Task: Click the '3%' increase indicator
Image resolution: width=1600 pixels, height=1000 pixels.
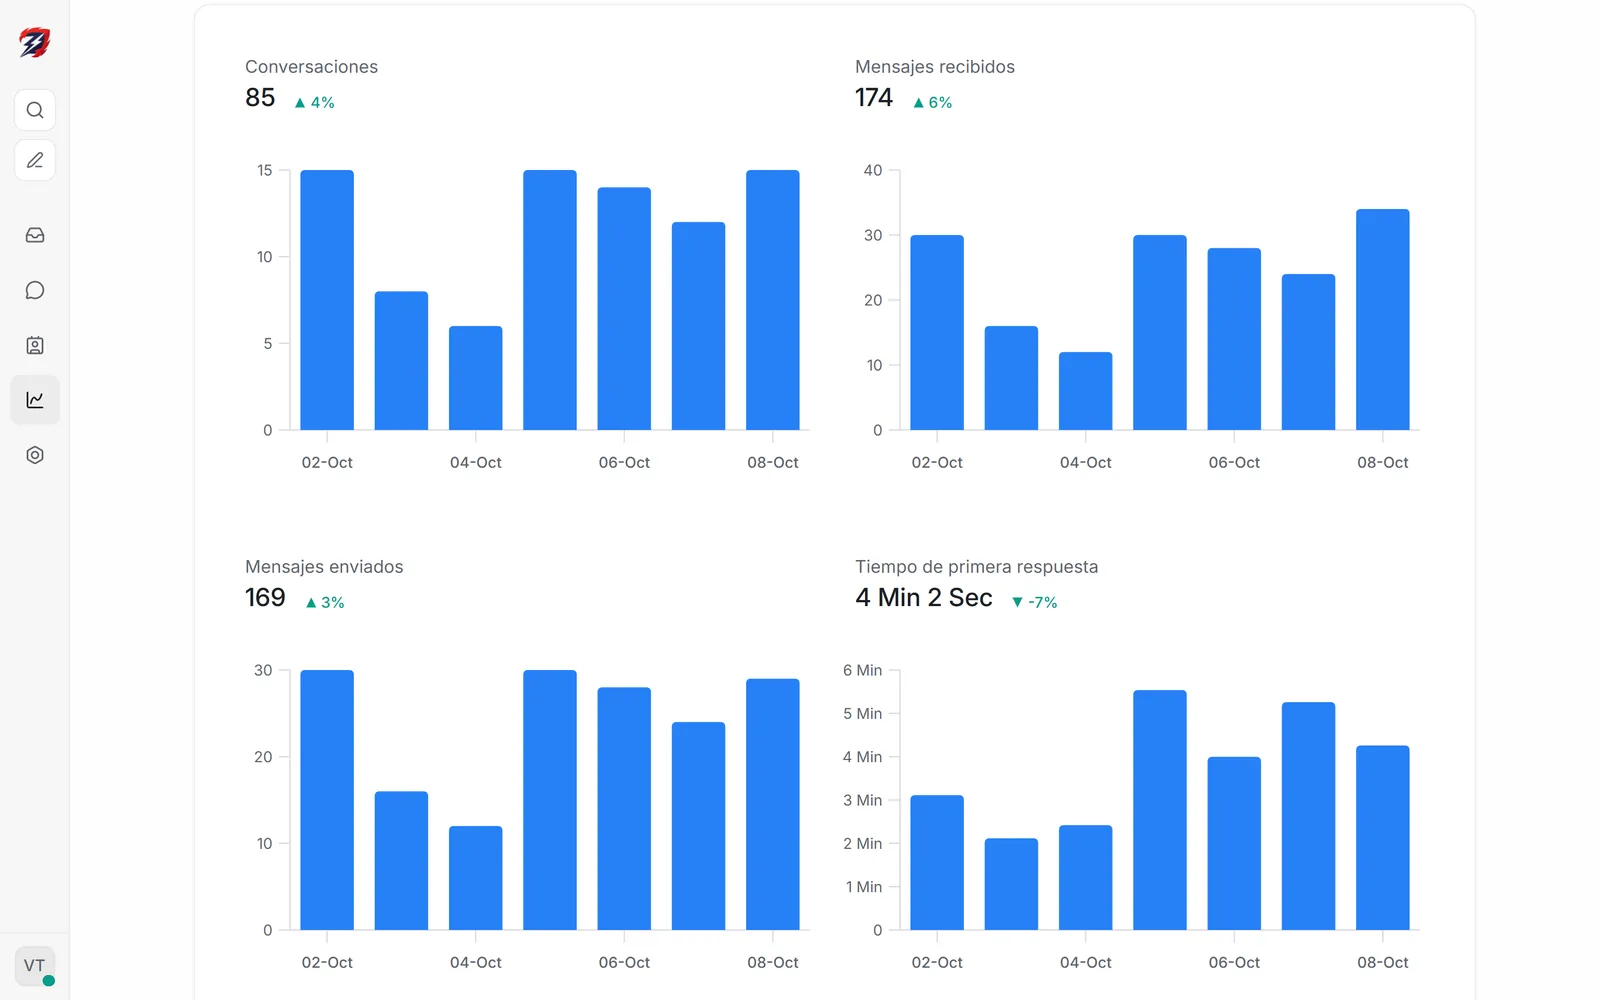Action: pos(325,602)
